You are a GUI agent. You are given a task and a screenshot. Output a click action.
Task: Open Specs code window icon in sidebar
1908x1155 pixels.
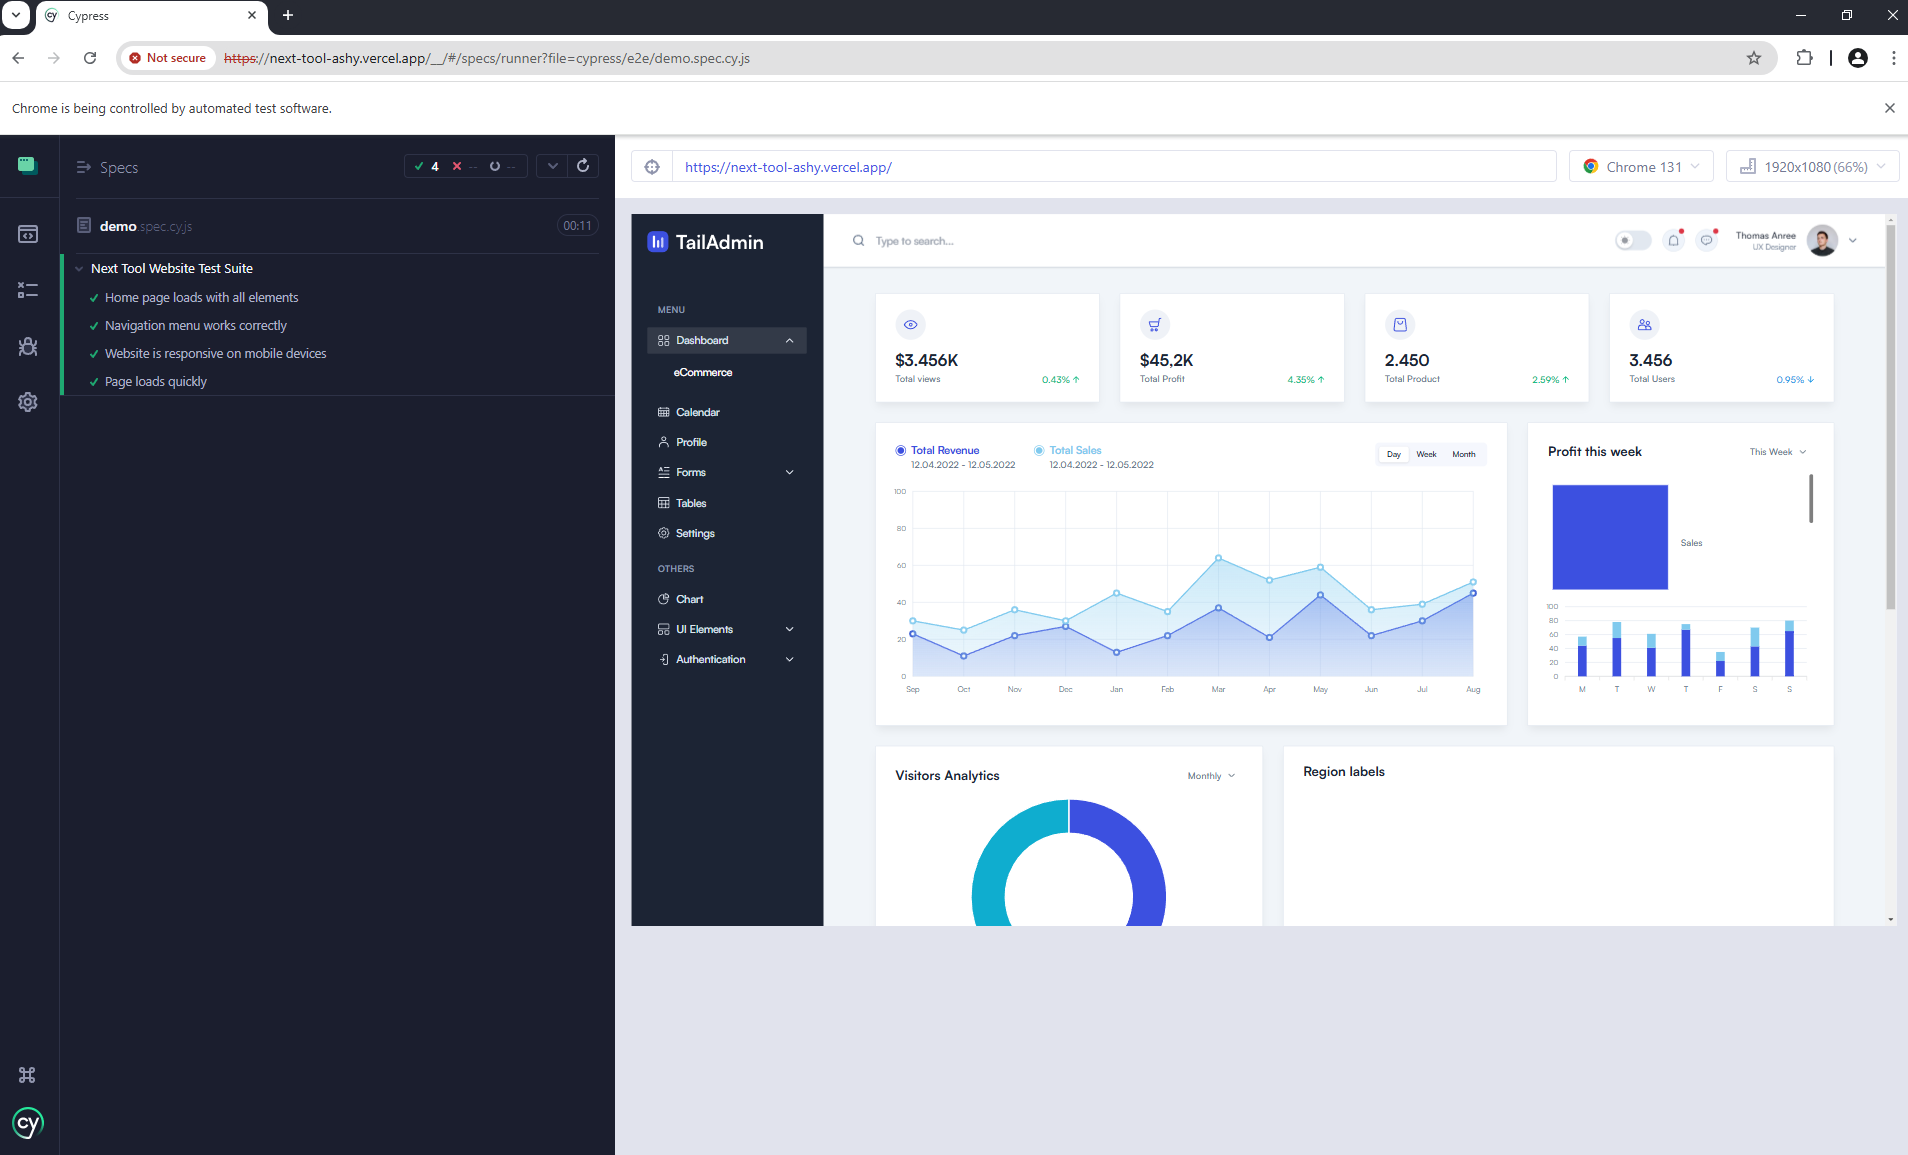[x=28, y=234]
